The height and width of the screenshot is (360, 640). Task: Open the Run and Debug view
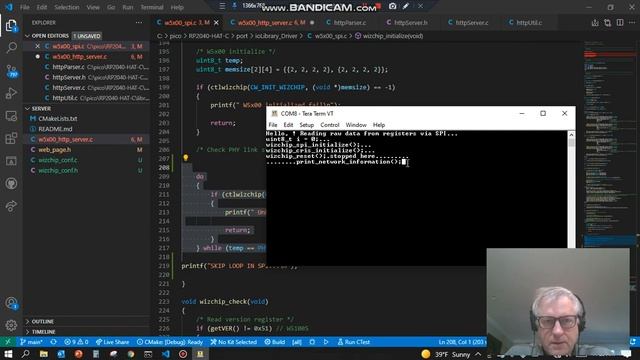11,93
